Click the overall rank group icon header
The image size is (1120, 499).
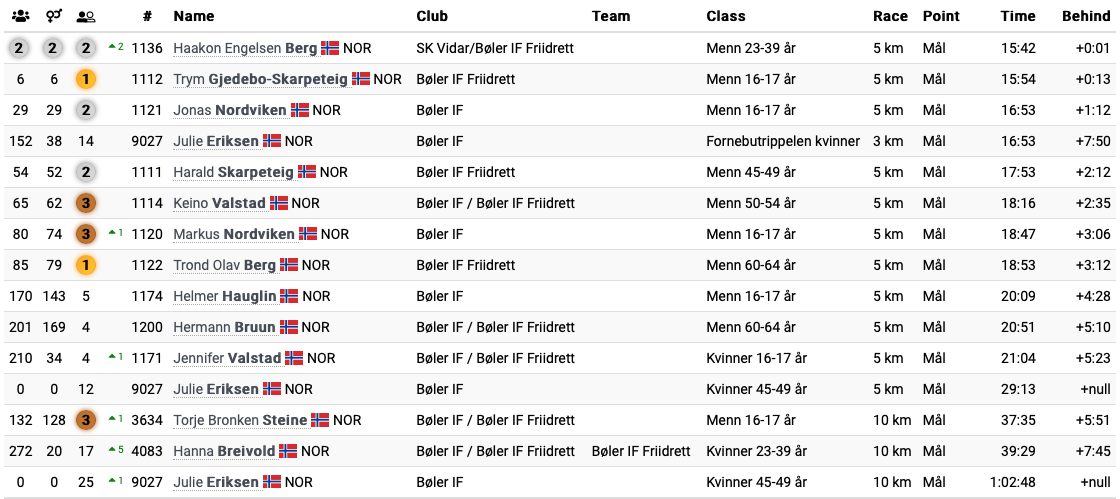(20, 16)
